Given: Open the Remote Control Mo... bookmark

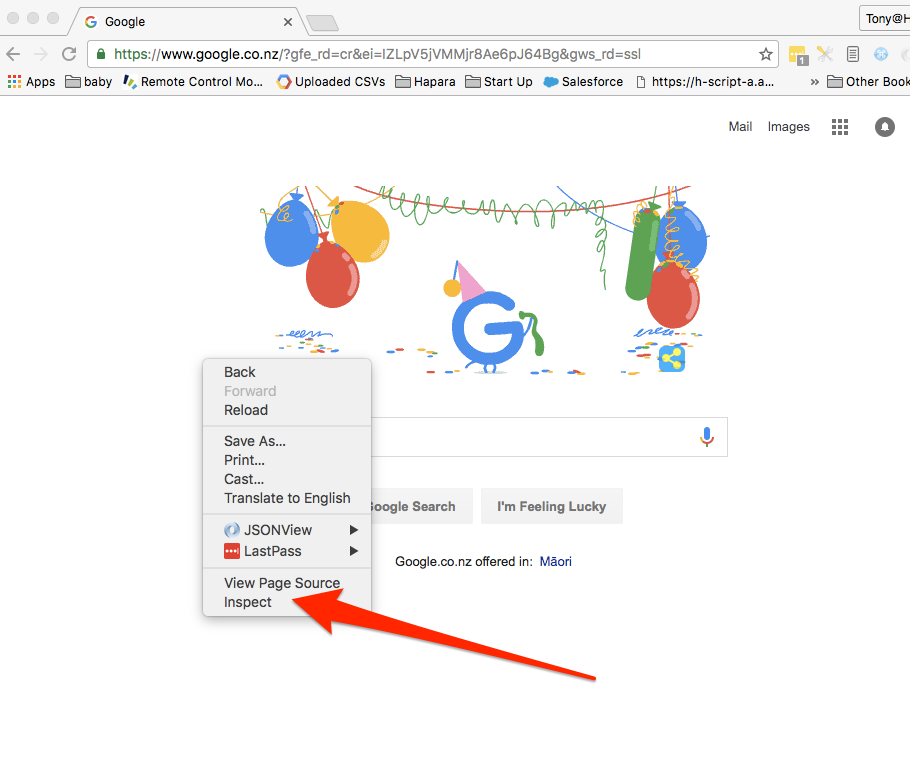Looking at the screenshot, I should coord(193,82).
